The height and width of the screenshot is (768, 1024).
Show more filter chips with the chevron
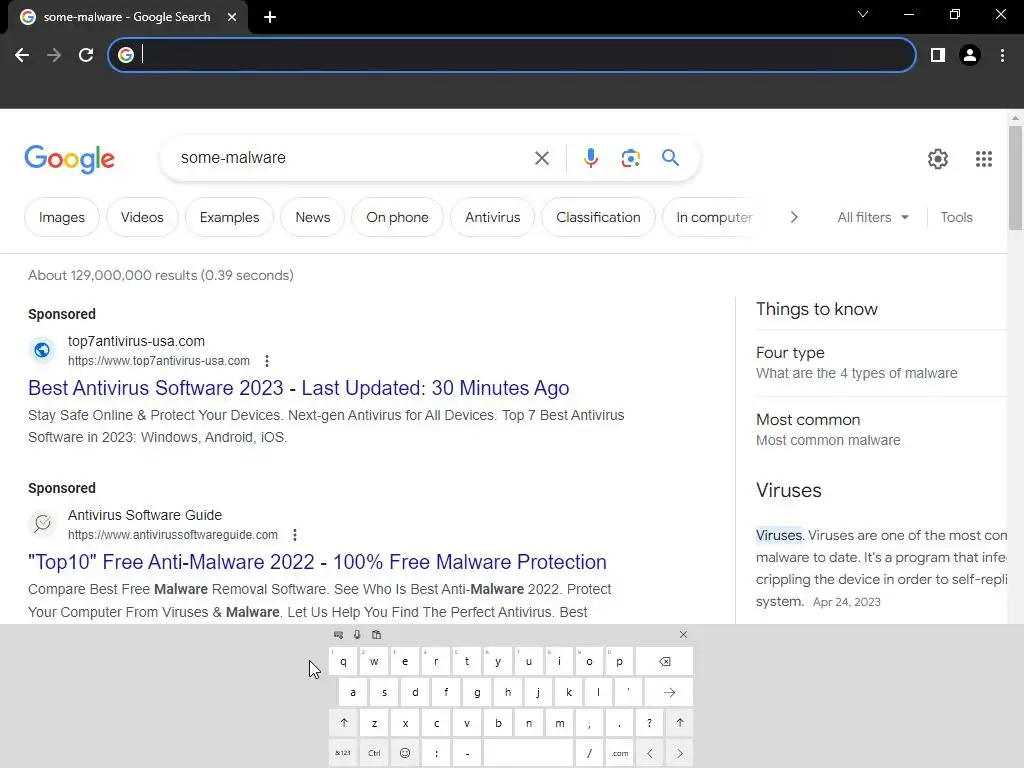(x=793, y=217)
